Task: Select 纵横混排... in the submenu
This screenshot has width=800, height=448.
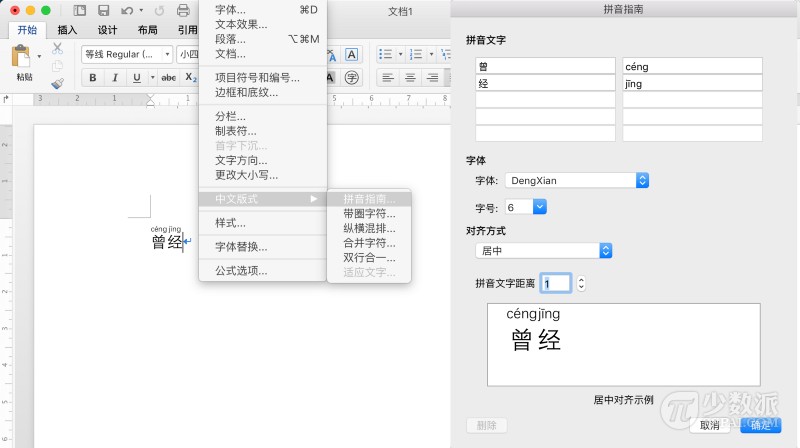Action: click(369, 229)
